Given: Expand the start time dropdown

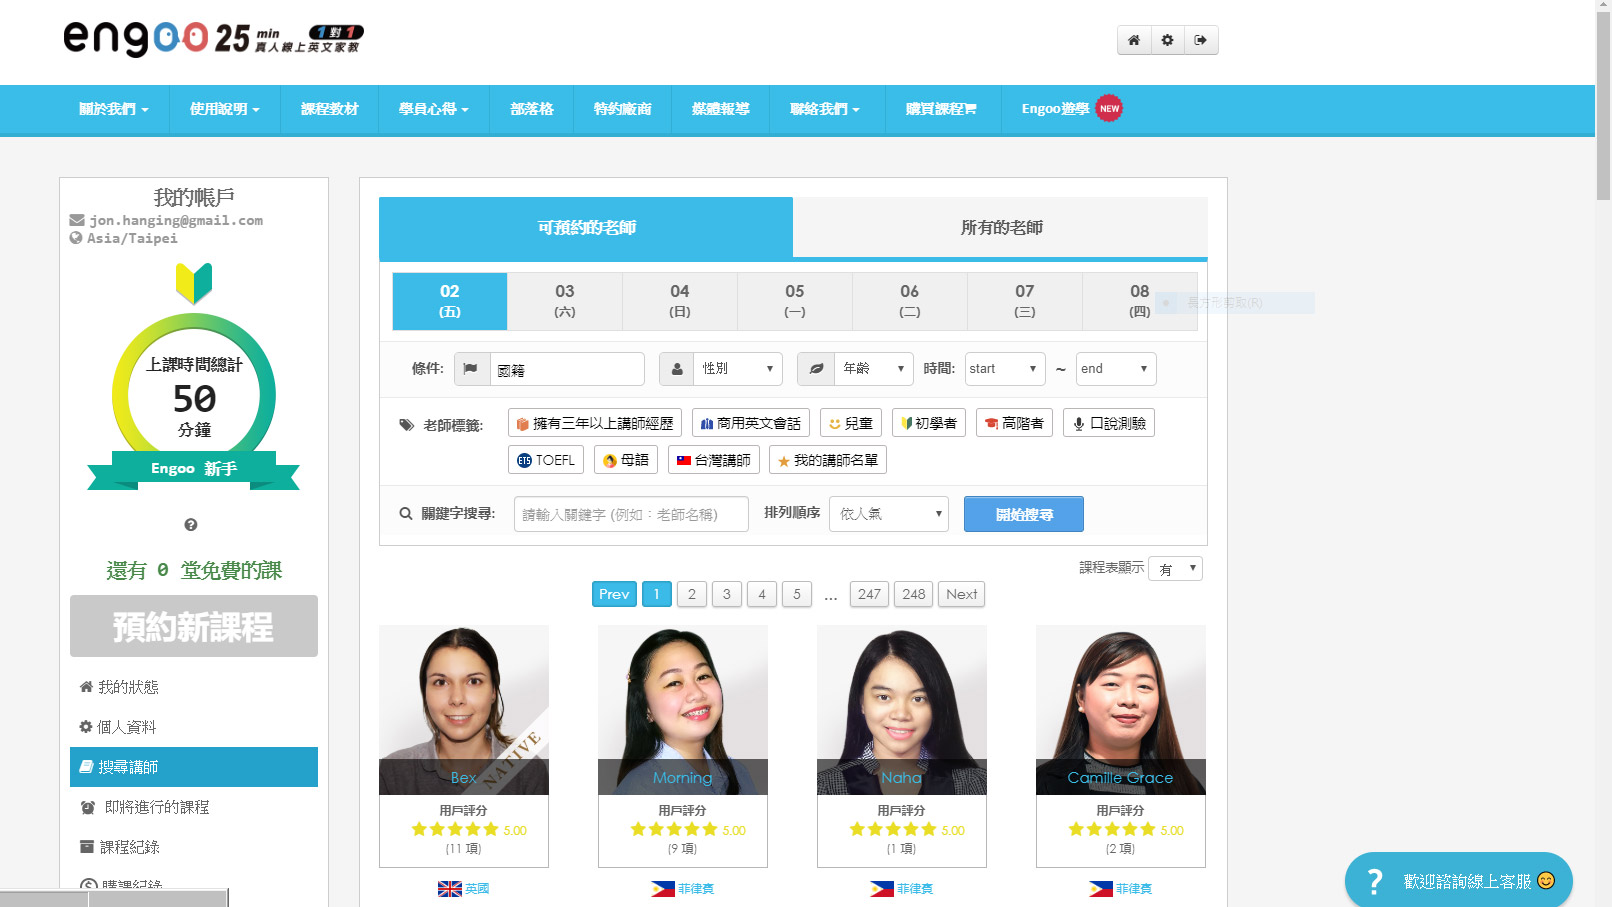Looking at the screenshot, I should click(1005, 369).
